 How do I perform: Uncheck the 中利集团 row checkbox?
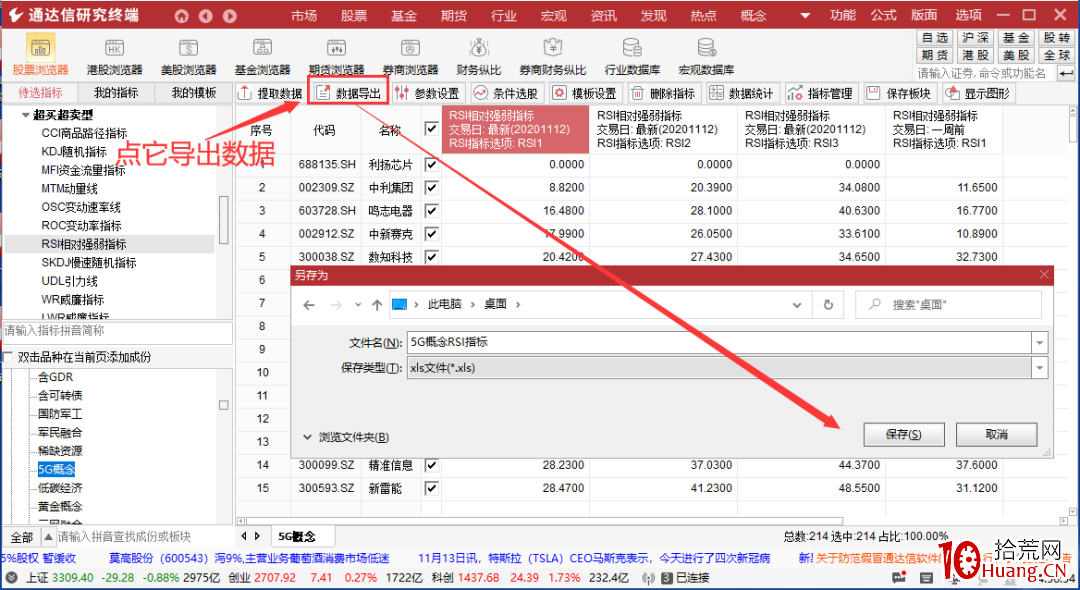(x=432, y=188)
